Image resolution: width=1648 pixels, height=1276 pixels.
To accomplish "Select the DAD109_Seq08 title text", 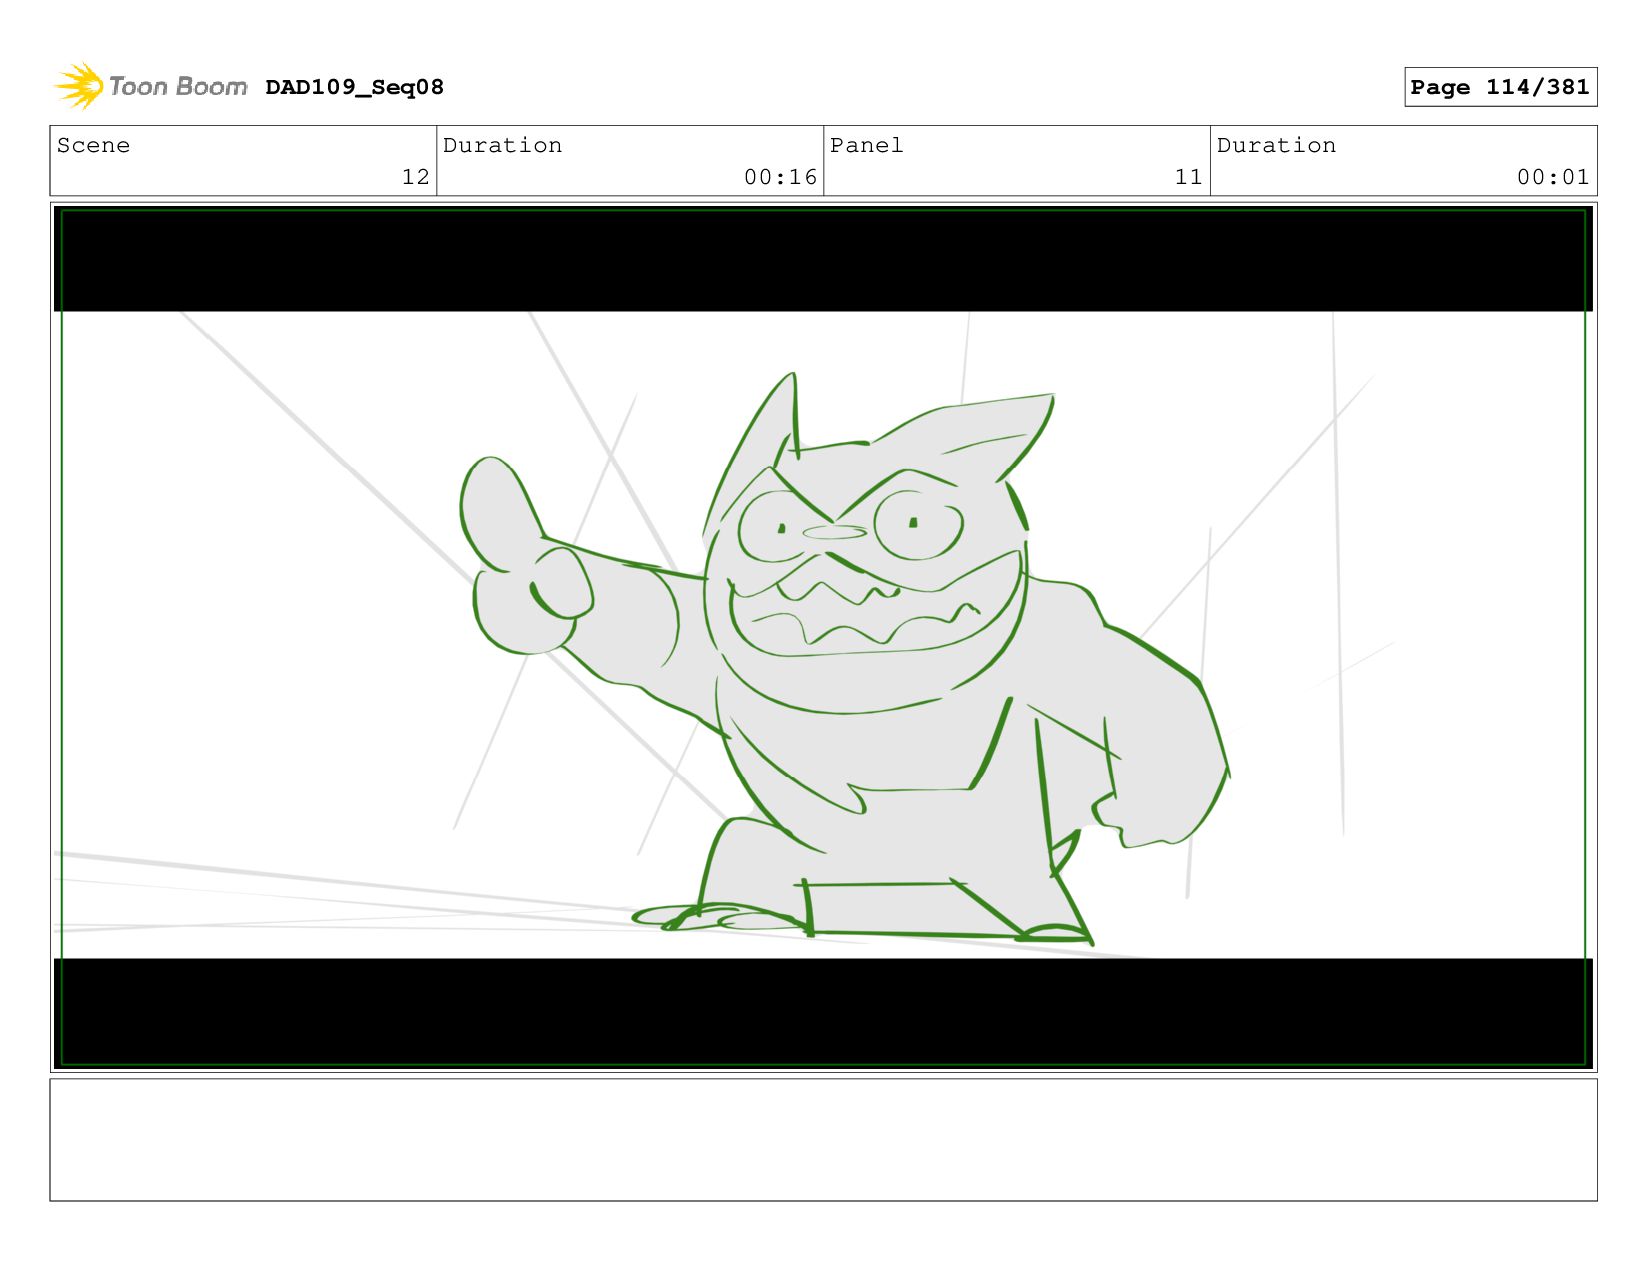I will pyautogui.click(x=354, y=87).
